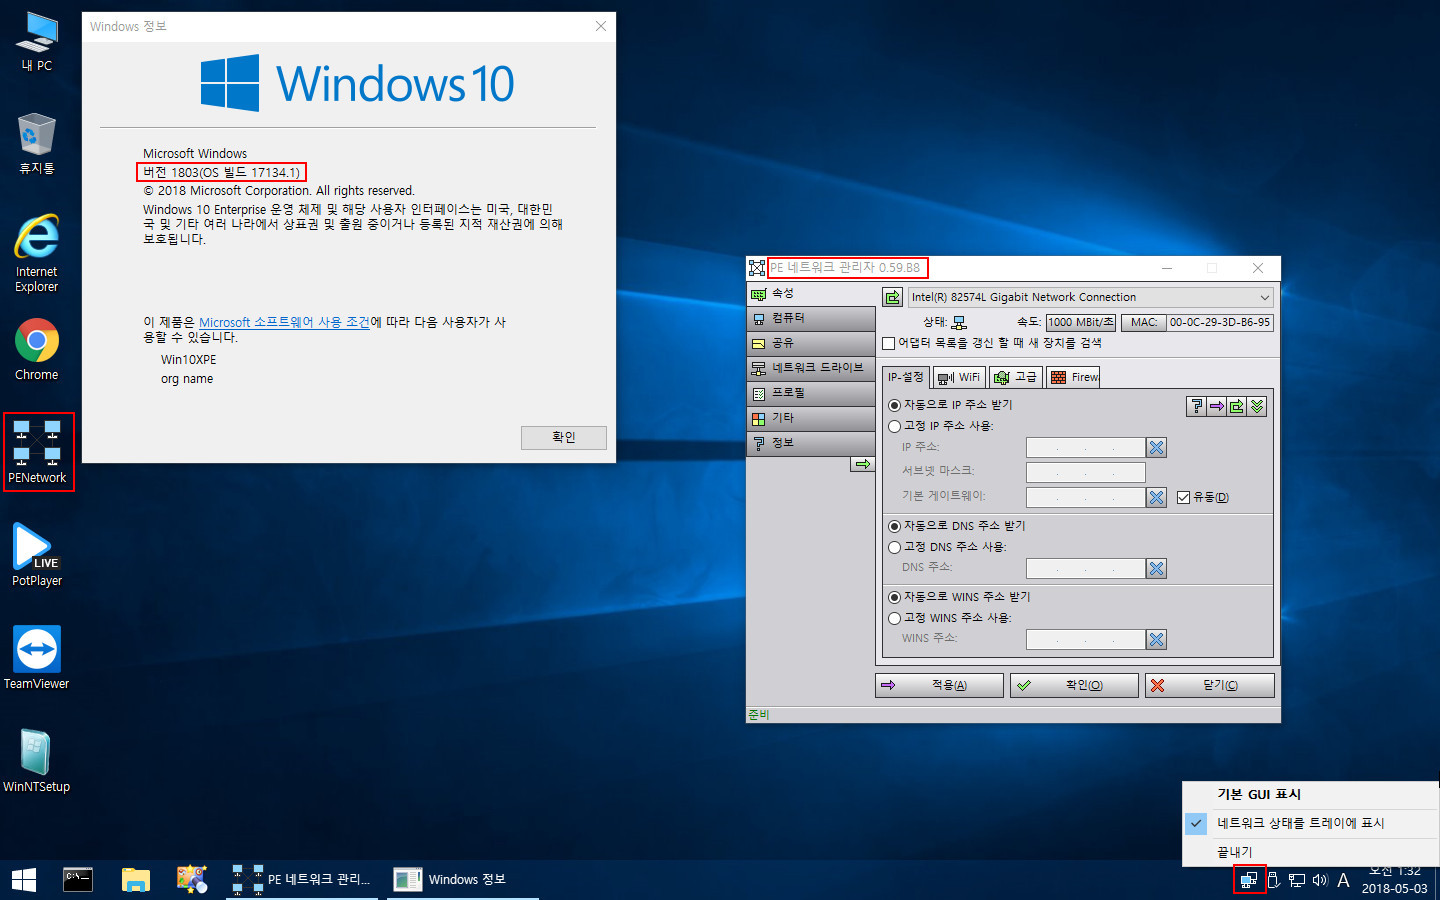Open the 네트워크 드라이브 sidebar section
Viewport: 1440px width, 900px height.
811,368
